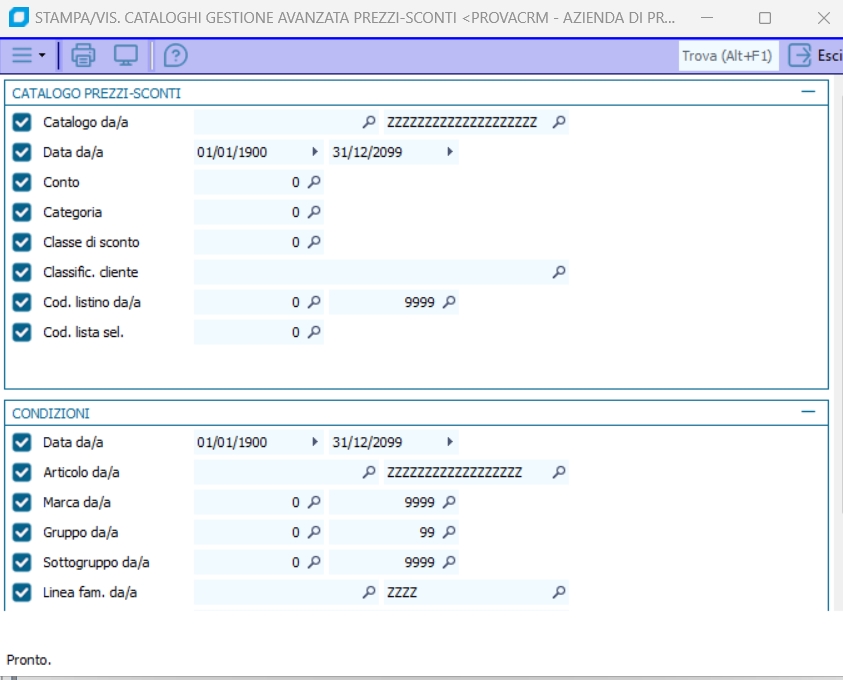Image resolution: width=843 pixels, height=680 pixels.
Task: Toggle the Classe di sconto checkbox
Action: tap(22, 242)
